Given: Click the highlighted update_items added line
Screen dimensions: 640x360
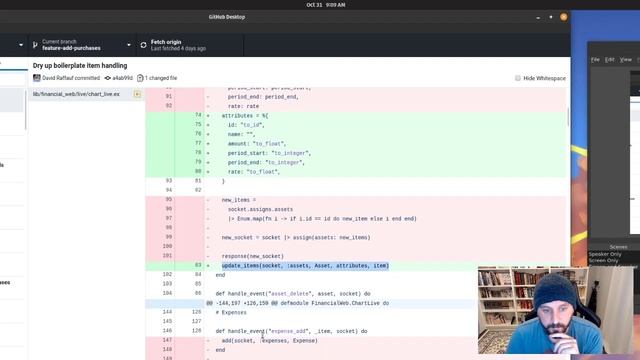Looking at the screenshot, I should point(305,266).
